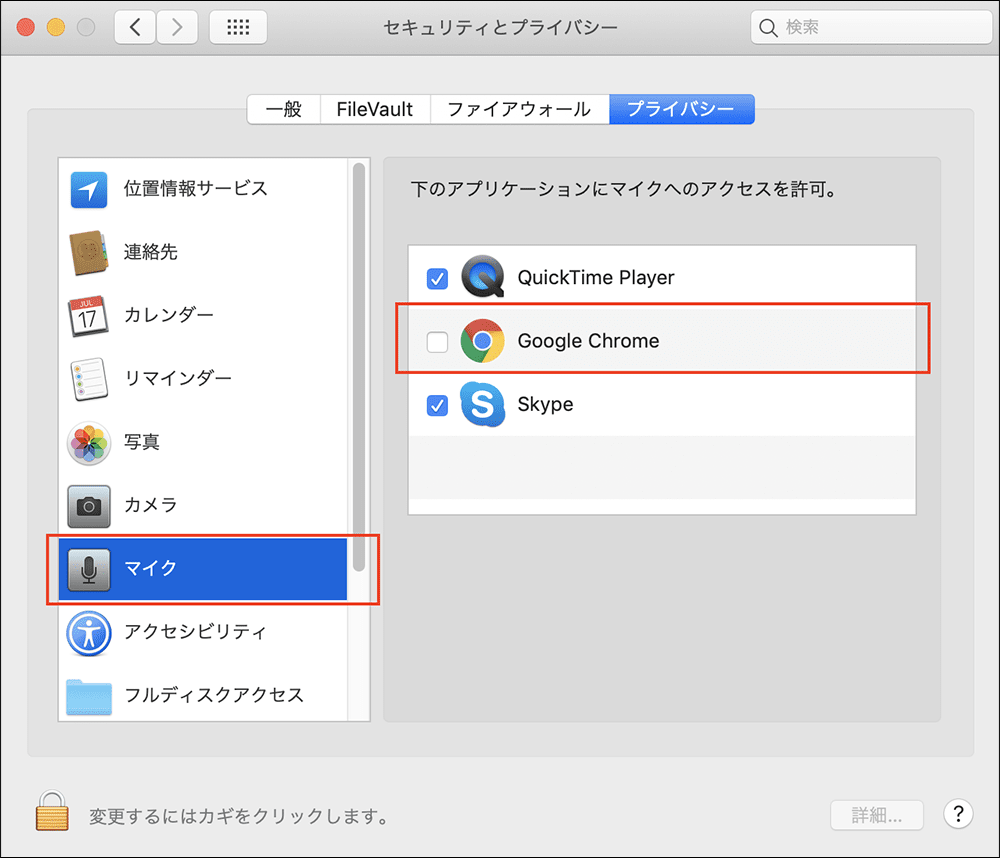Click the 詳細... button
The image size is (1000, 858).
point(877,815)
